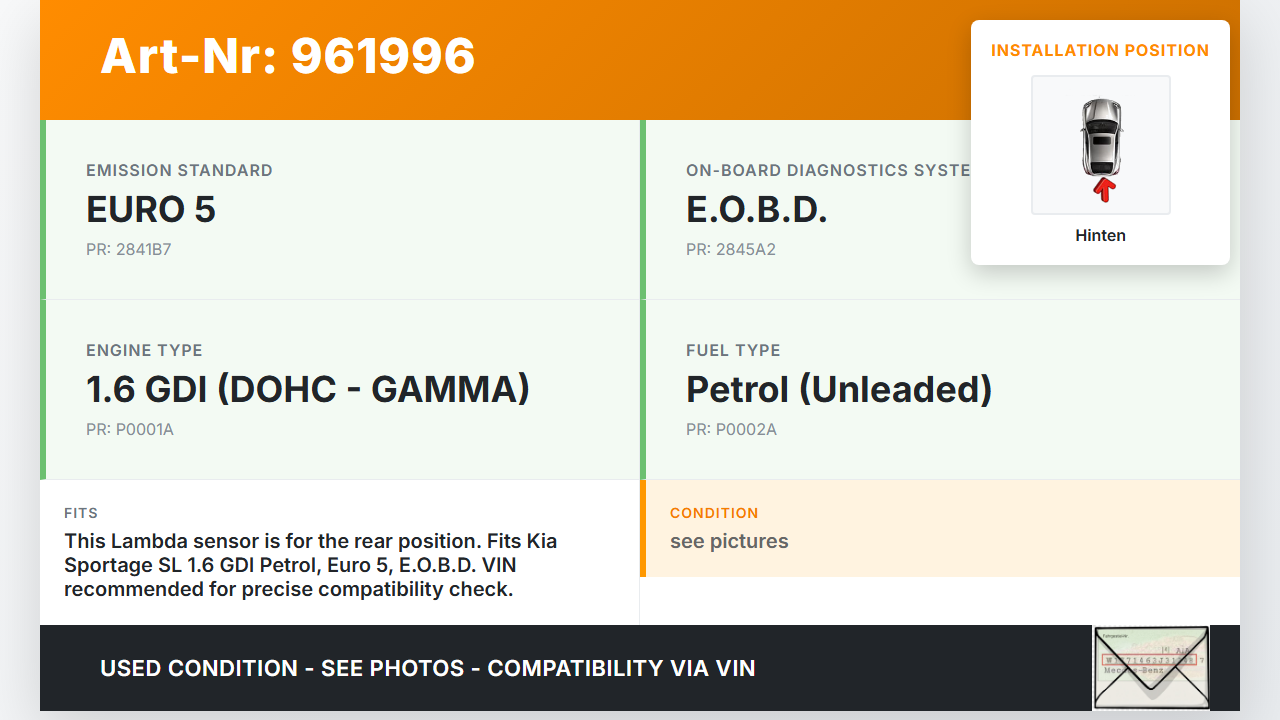1280x720 pixels.
Task: Click the PR: P0002A code
Action: [x=731, y=429]
